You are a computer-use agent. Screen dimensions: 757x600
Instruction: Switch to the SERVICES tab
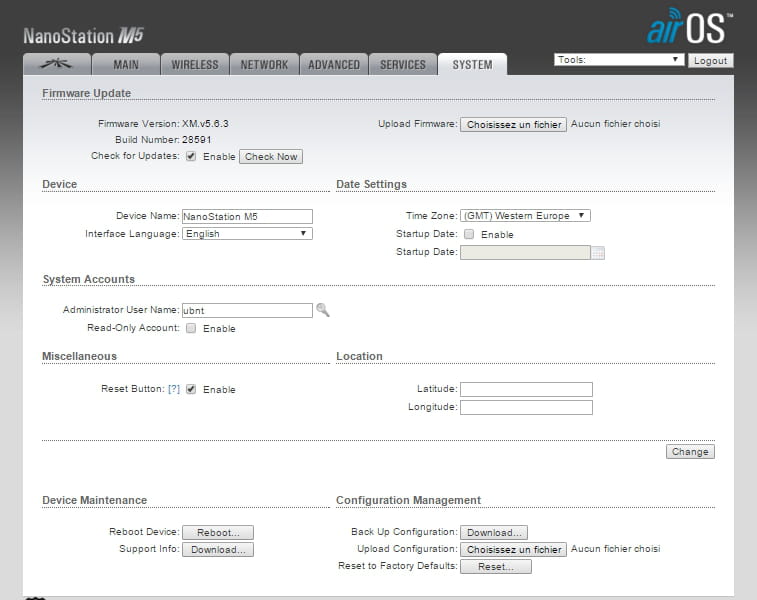tap(403, 64)
